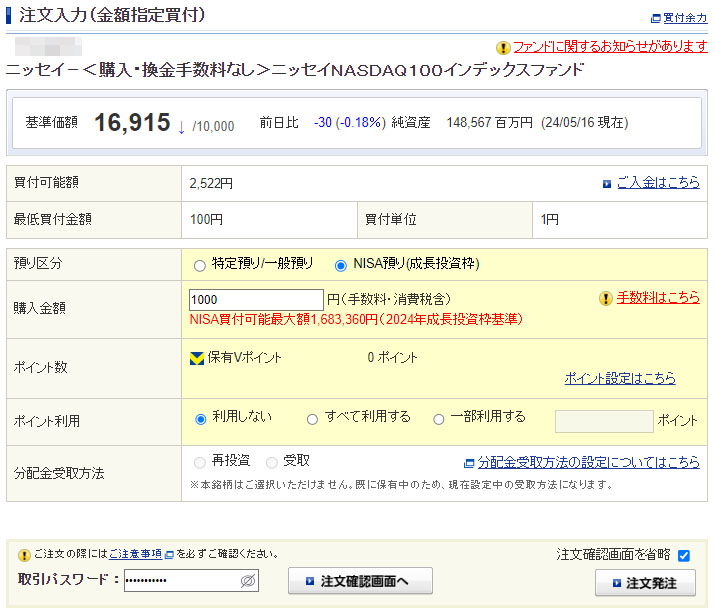The height and width of the screenshot is (616, 716).
Task: Click the 保有Vポイント logo icon
Action: pyautogui.click(x=197, y=358)
